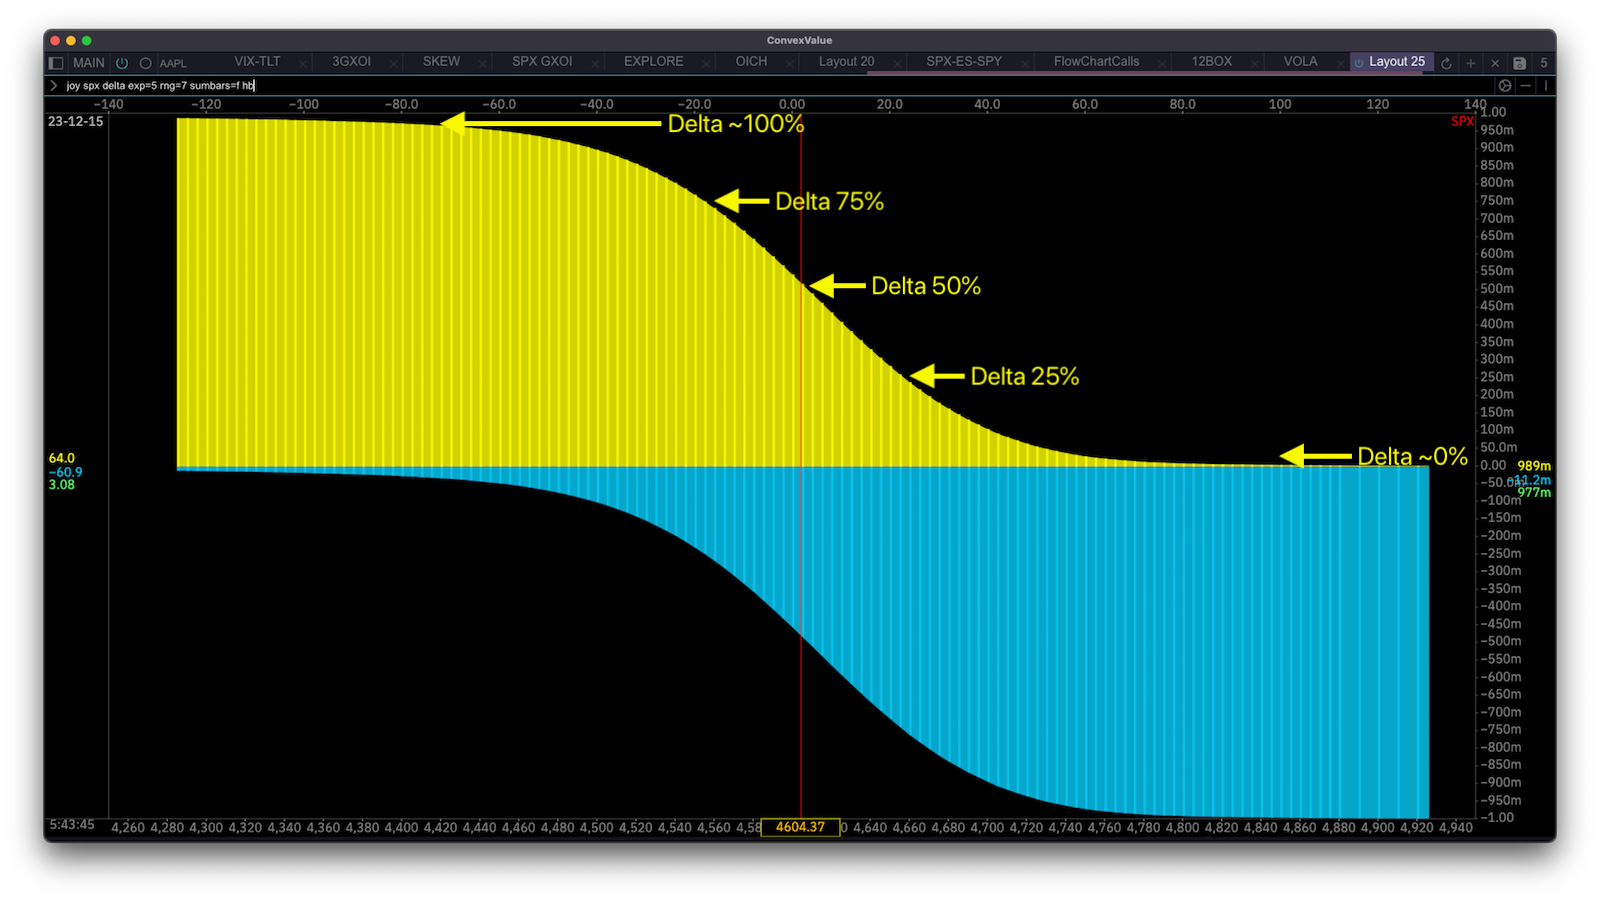Click the -100 tick on top axis
The width and height of the screenshot is (1600, 900).
pyautogui.click(x=304, y=104)
